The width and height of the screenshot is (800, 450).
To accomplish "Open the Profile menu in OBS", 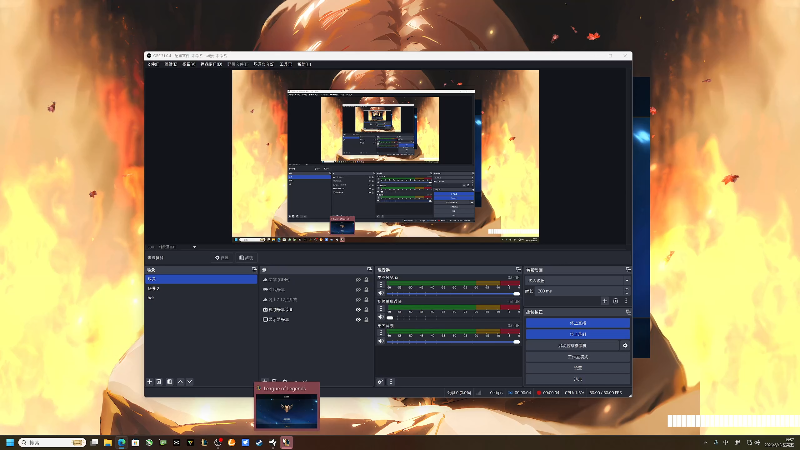I will click(237, 64).
